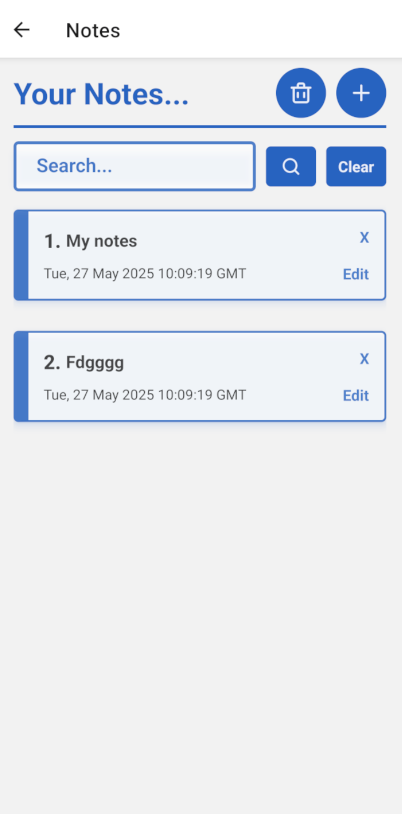This screenshot has width=402, height=814.
Task: Open the My notes title
Action: (102, 241)
